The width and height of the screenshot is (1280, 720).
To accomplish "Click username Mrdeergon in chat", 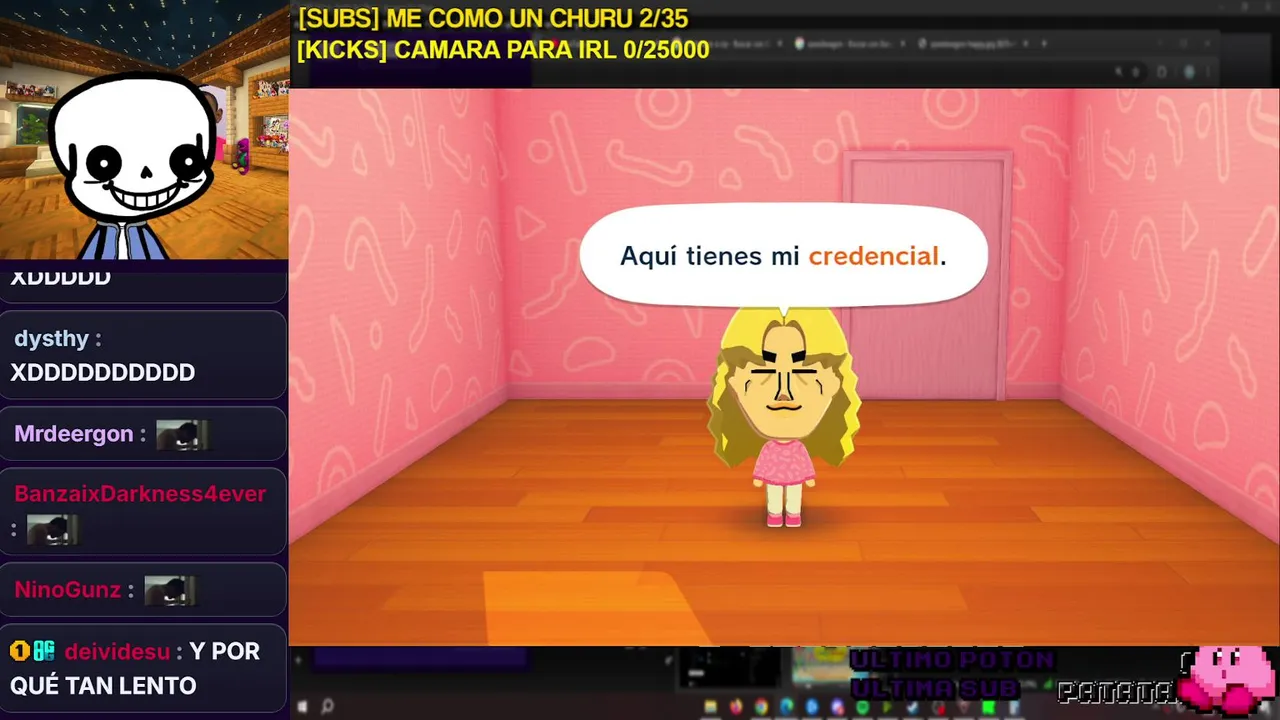I will (73, 434).
